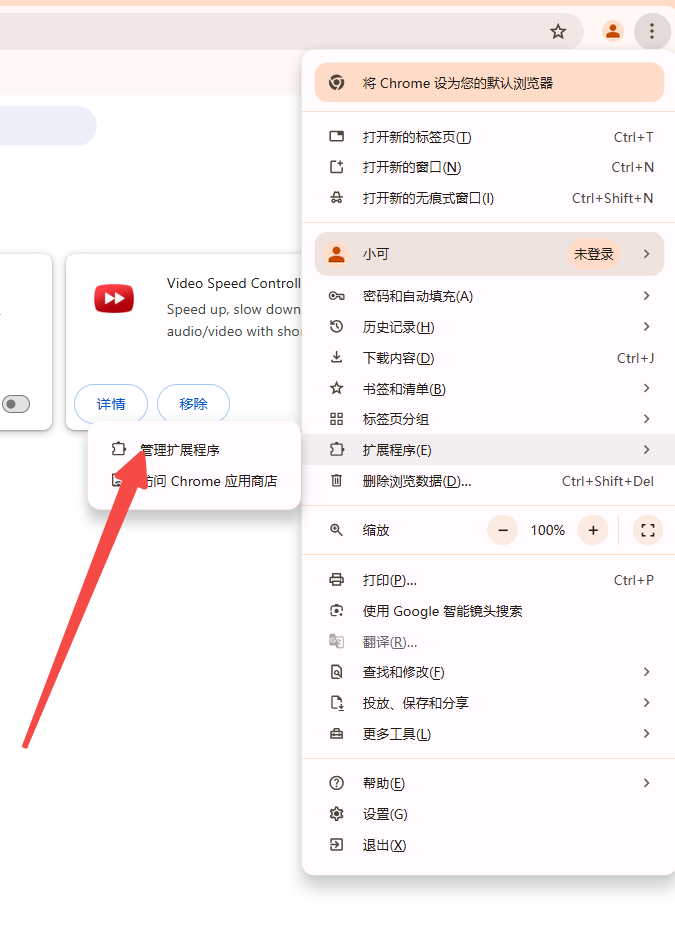Expand 历史记录 submenu chevron
Viewport: 675px width, 932px height.
tap(646, 326)
